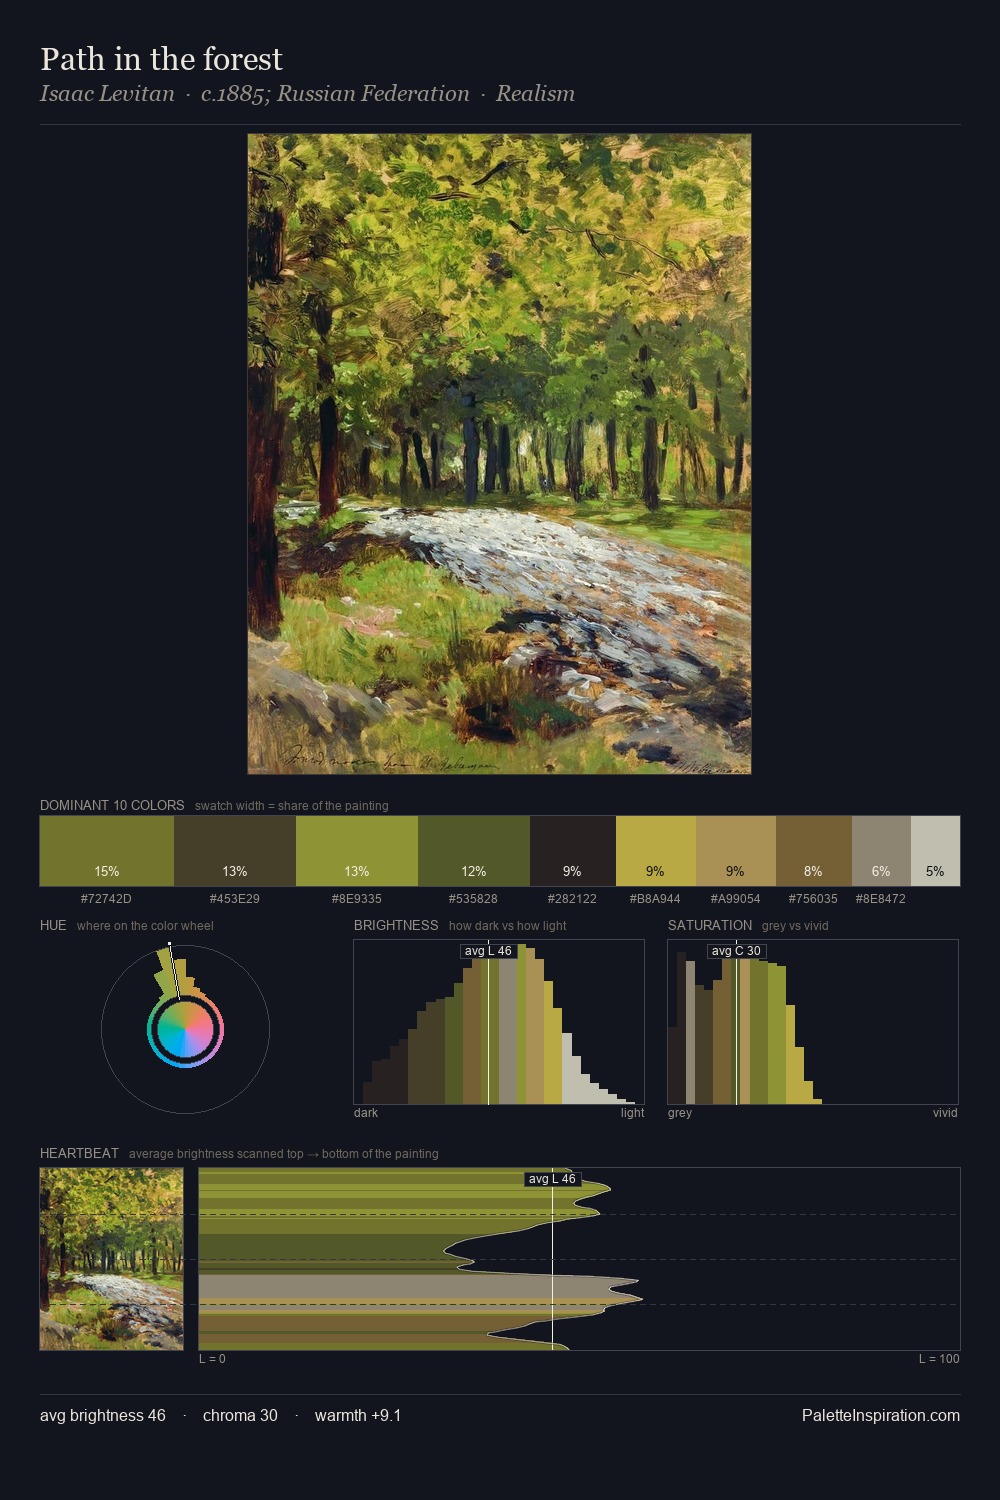The height and width of the screenshot is (1500, 1000).
Task: Click 'average brightness scanned top → bottom' caption
Action: (x=284, y=1154)
